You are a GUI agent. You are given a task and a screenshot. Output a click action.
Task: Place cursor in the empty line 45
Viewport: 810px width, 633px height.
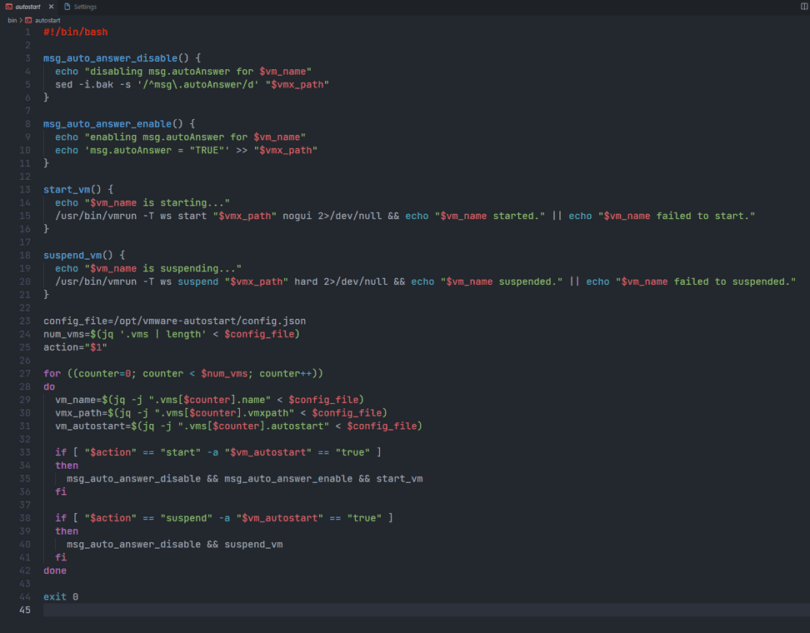pyautogui.click(x=300, y=609)
